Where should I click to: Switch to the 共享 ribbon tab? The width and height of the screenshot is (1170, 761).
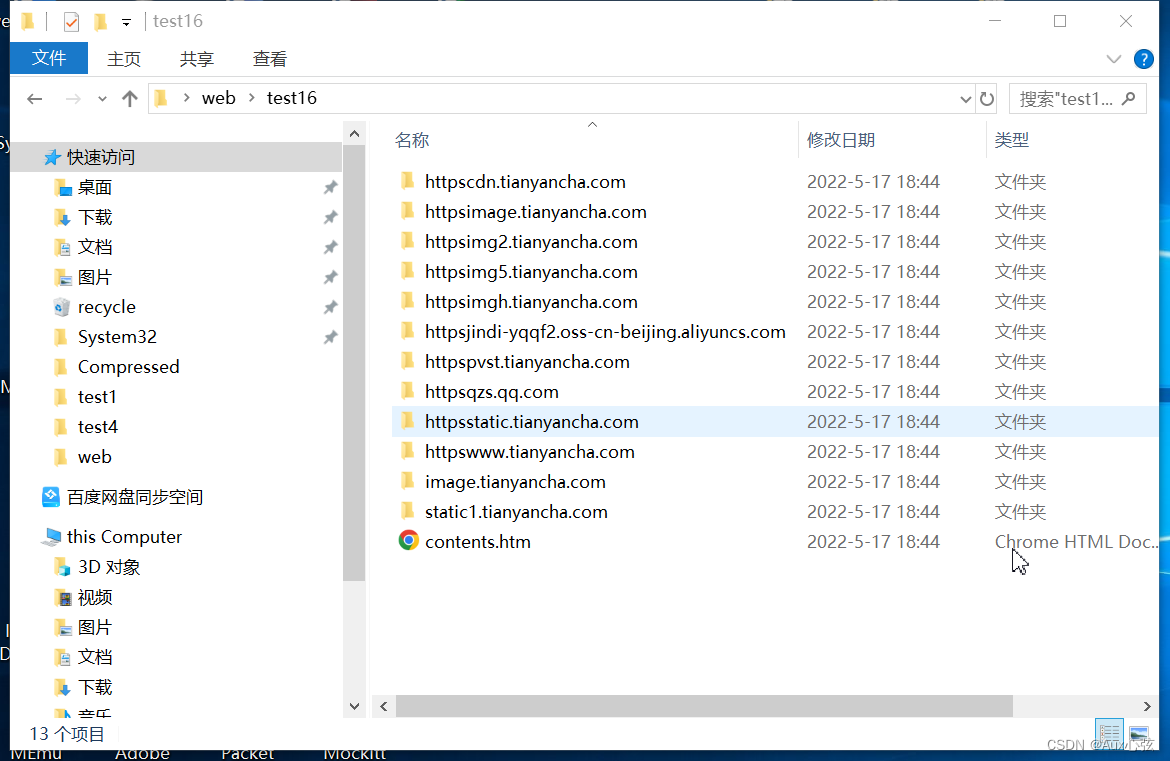tap(197, 59)
